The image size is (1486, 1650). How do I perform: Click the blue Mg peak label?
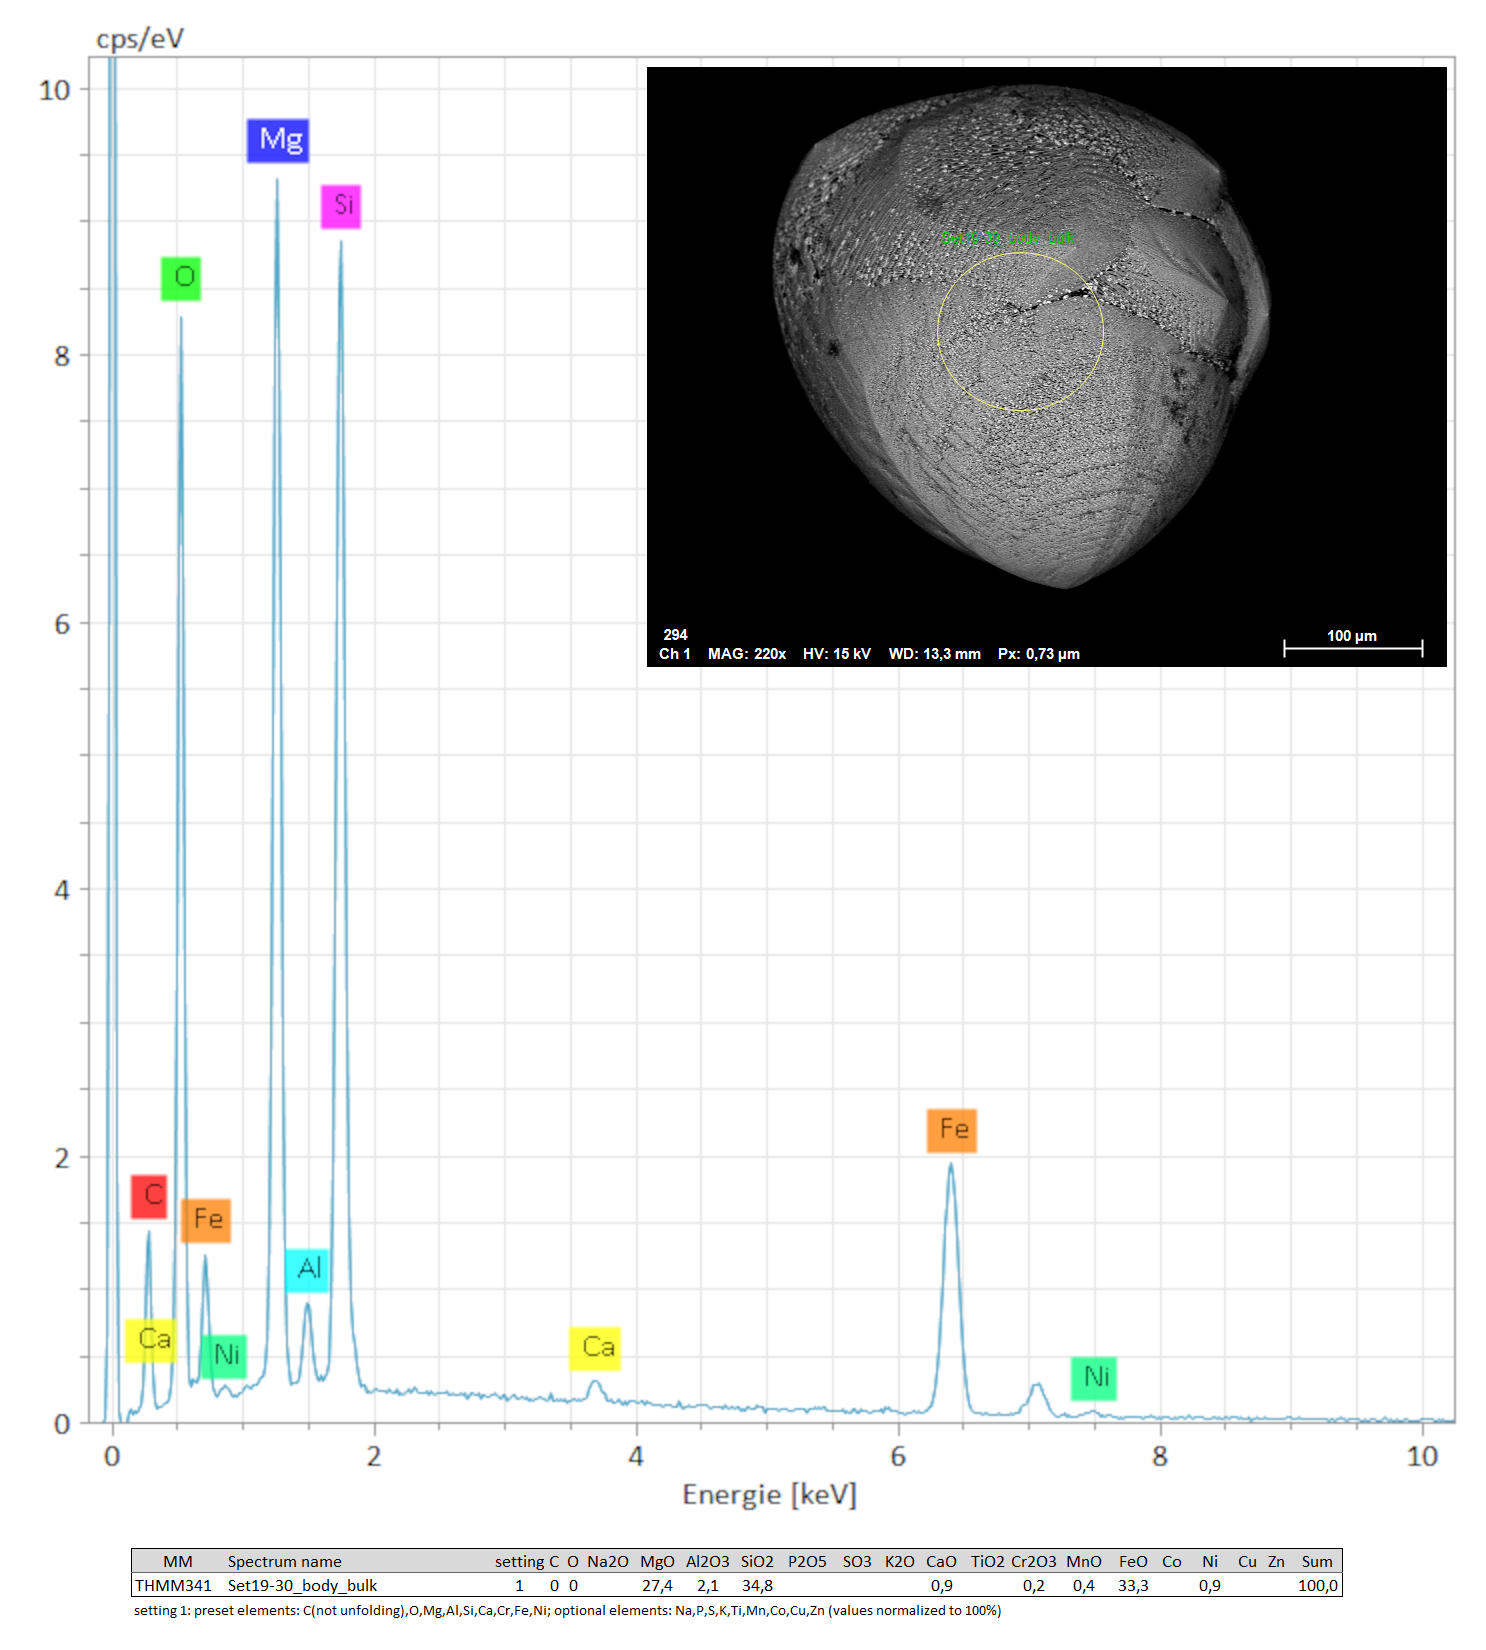click(x=278, y=140)
